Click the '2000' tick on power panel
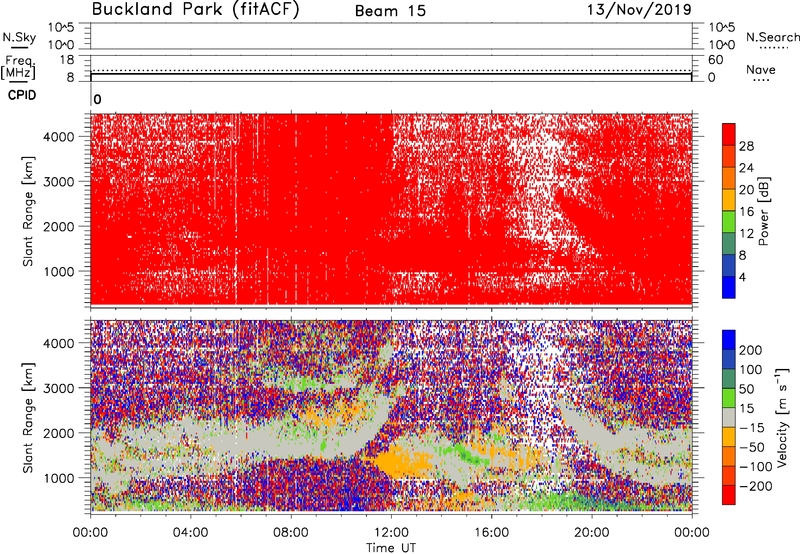 [x=59, y=226]
